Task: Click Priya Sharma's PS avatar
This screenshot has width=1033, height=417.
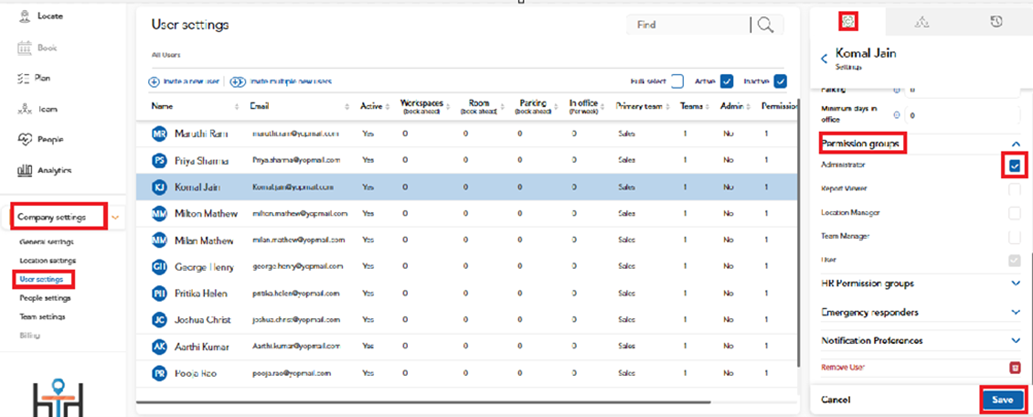Action: (x=159, y=160)
